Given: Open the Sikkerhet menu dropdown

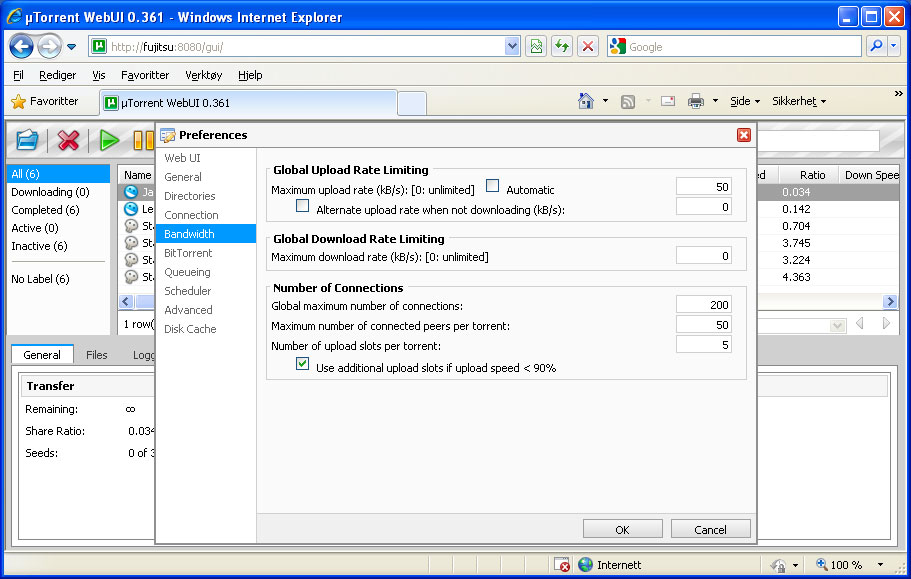Looking at the screenshot, I should tap(799, 101).
